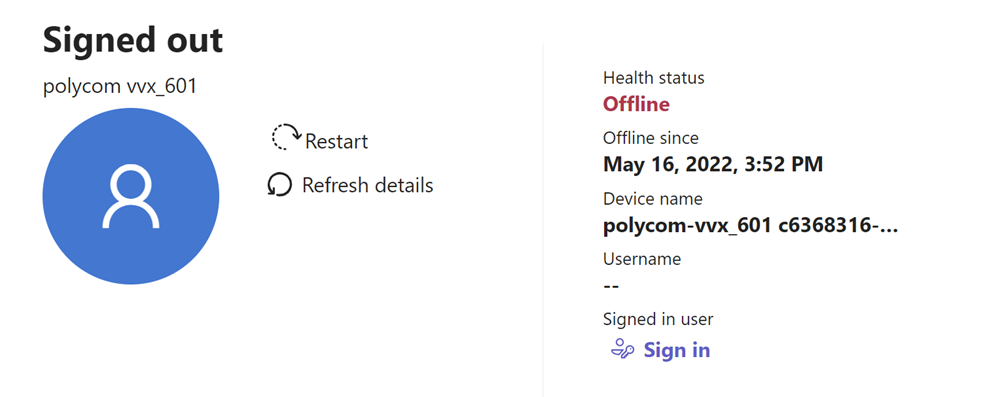The width and height of the screenshot is (1004, 397).
Task: Click the white user silhouette icon
Action: click(x=131, y=197)
